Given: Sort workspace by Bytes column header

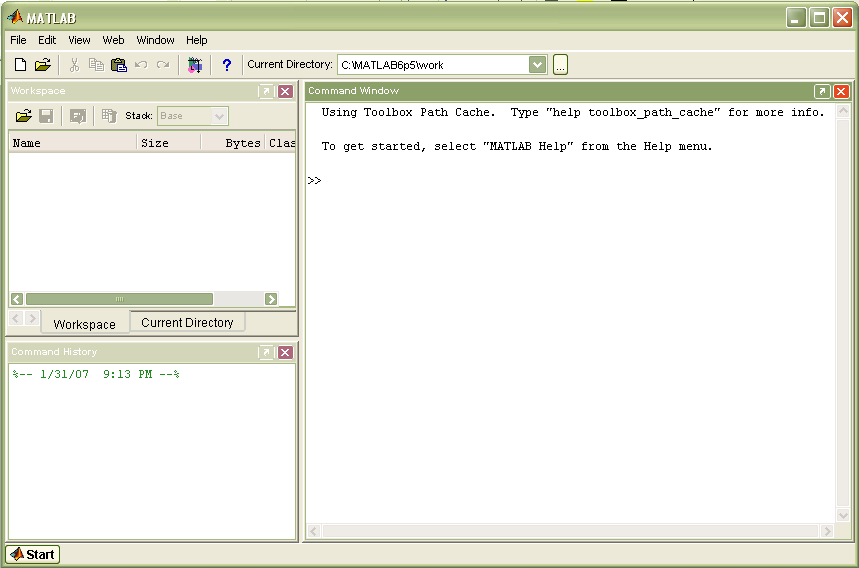Looking at the screenshot, I should click(233, 143).
